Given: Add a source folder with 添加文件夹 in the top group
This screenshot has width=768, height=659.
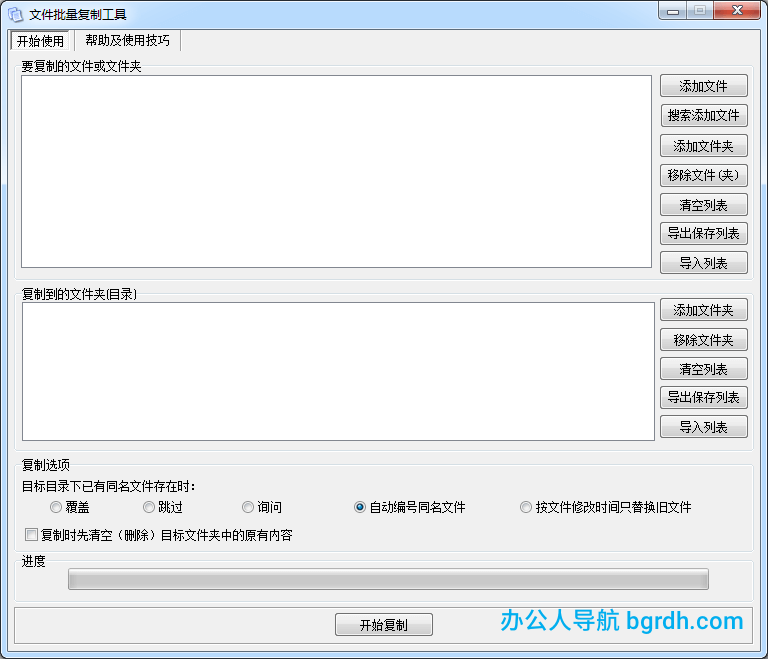Looking at the screenshot, I should (x=703, y=146).
